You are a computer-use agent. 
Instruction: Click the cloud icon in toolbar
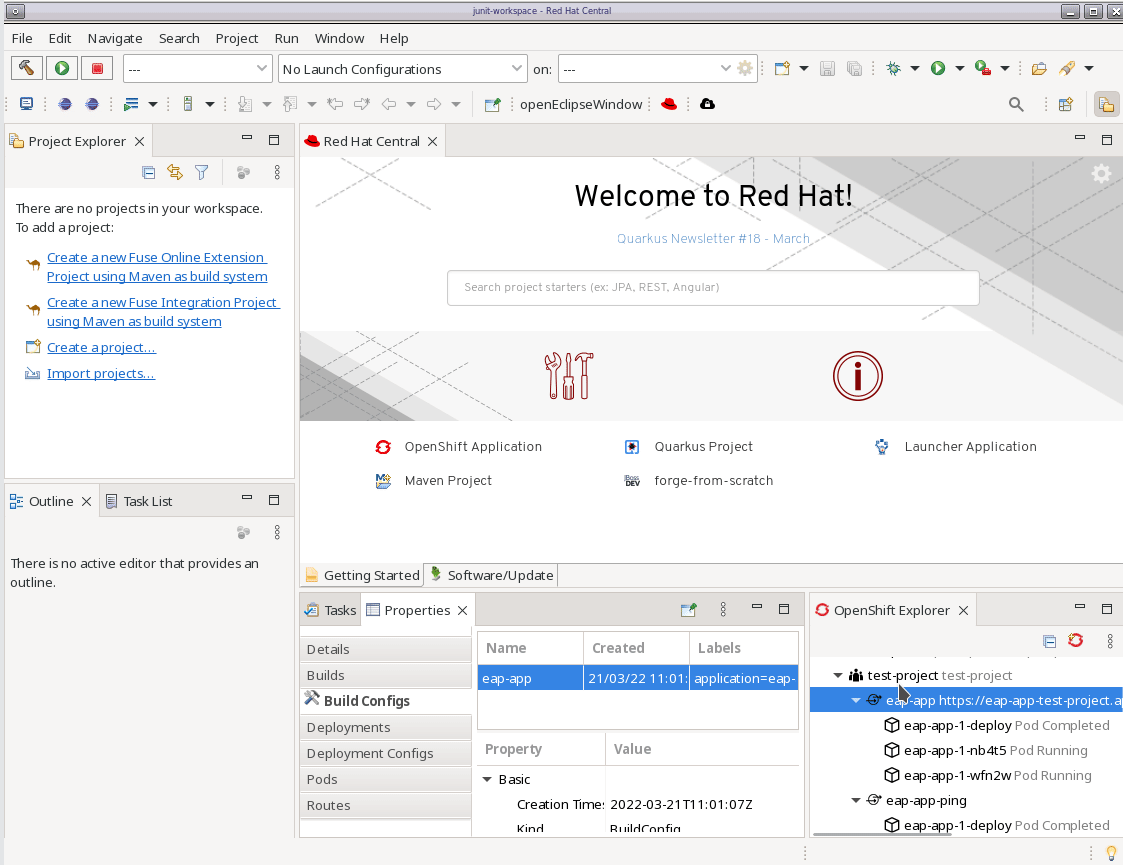[708, 105]
